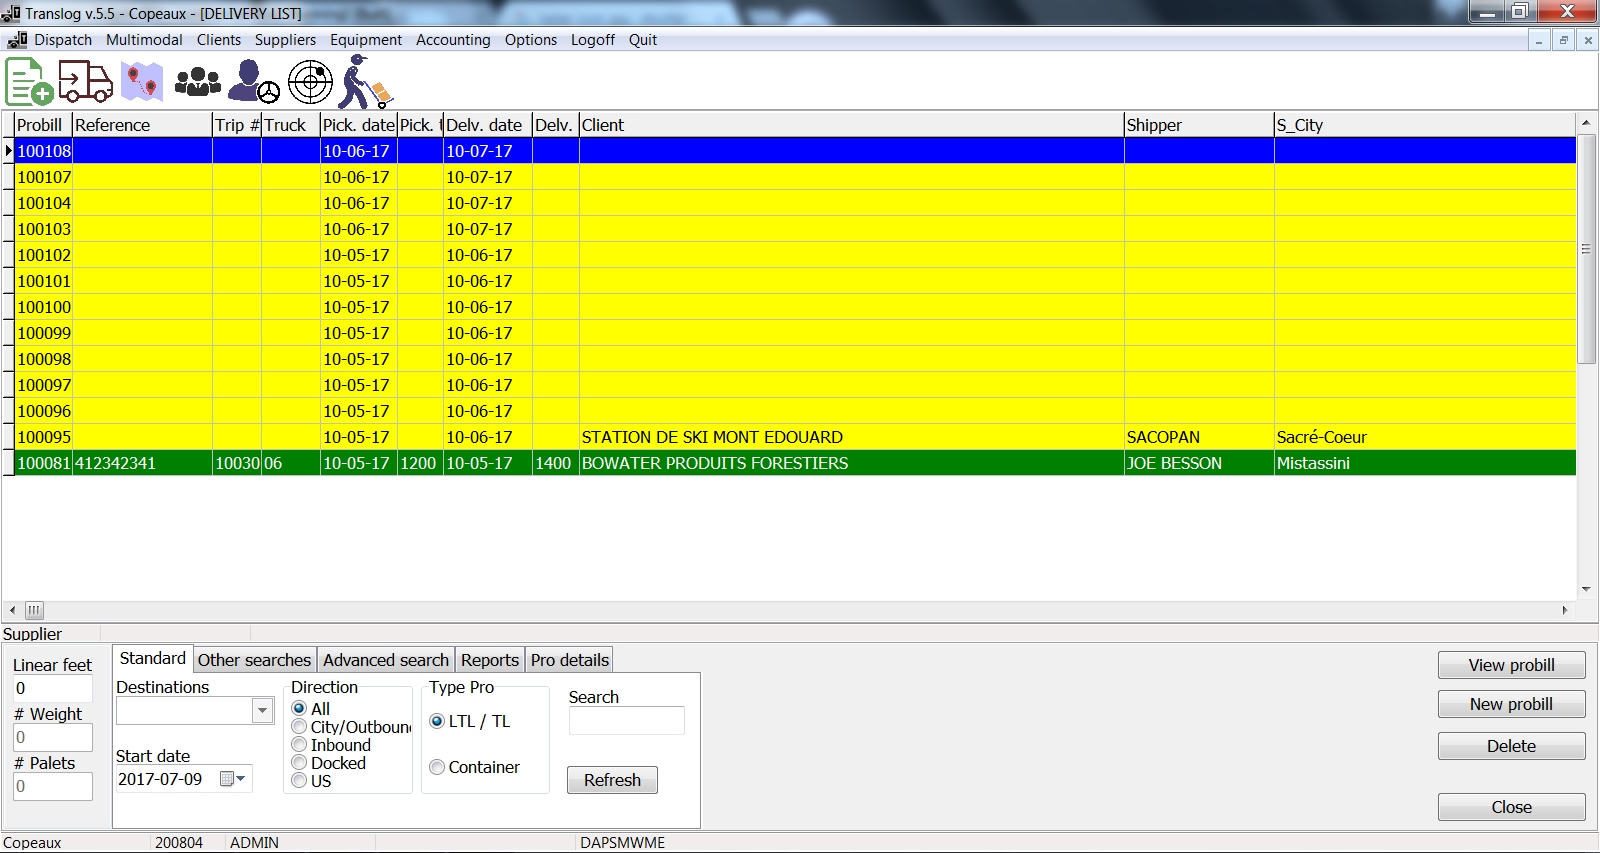Click the radar tracking icon
The width and height of the screenshot is (1600, 853).
[310, 82]
